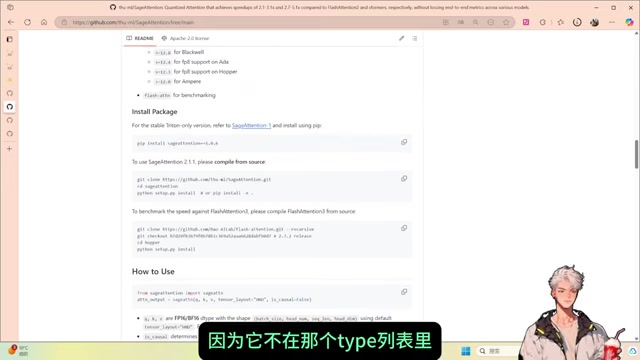Open the pink extension icon in toolbar

coord(526,22)
